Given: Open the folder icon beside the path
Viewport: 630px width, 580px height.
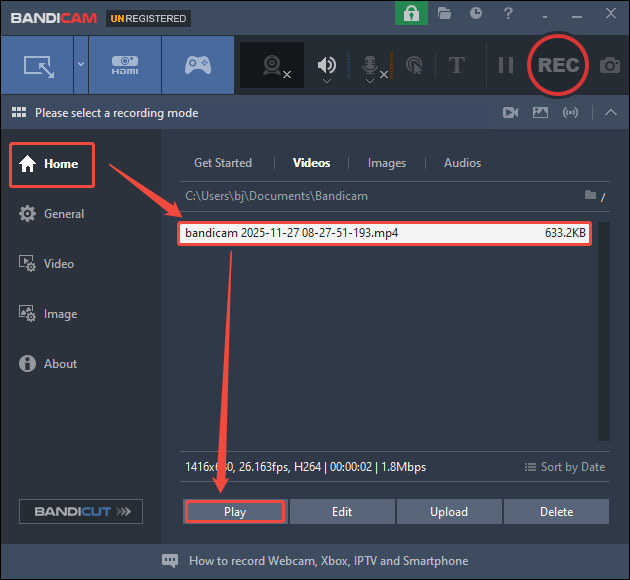Looking at the screenshot, I should 590,195.
